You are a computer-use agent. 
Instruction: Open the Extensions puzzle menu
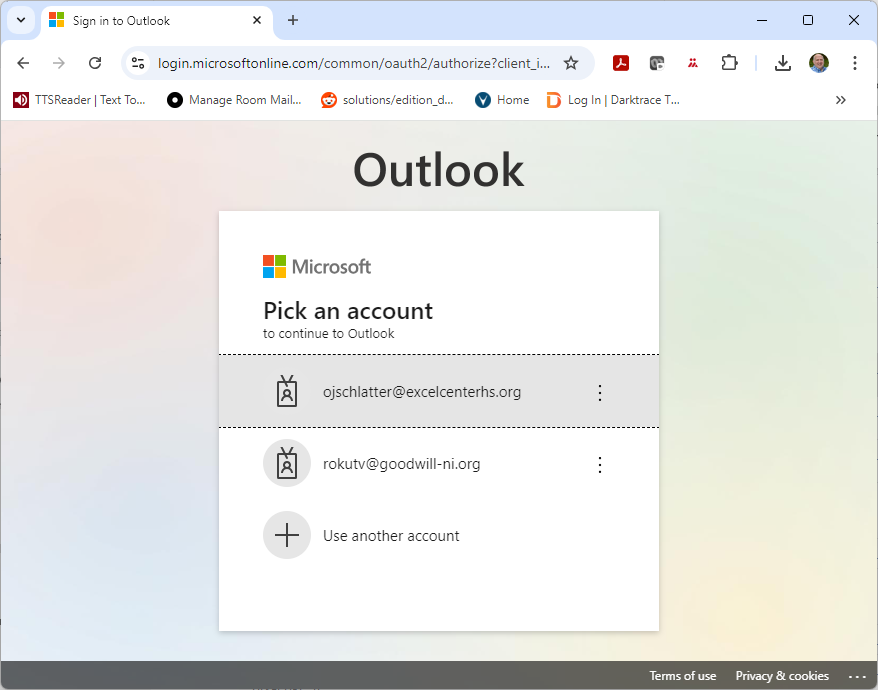tap(729, 63)
